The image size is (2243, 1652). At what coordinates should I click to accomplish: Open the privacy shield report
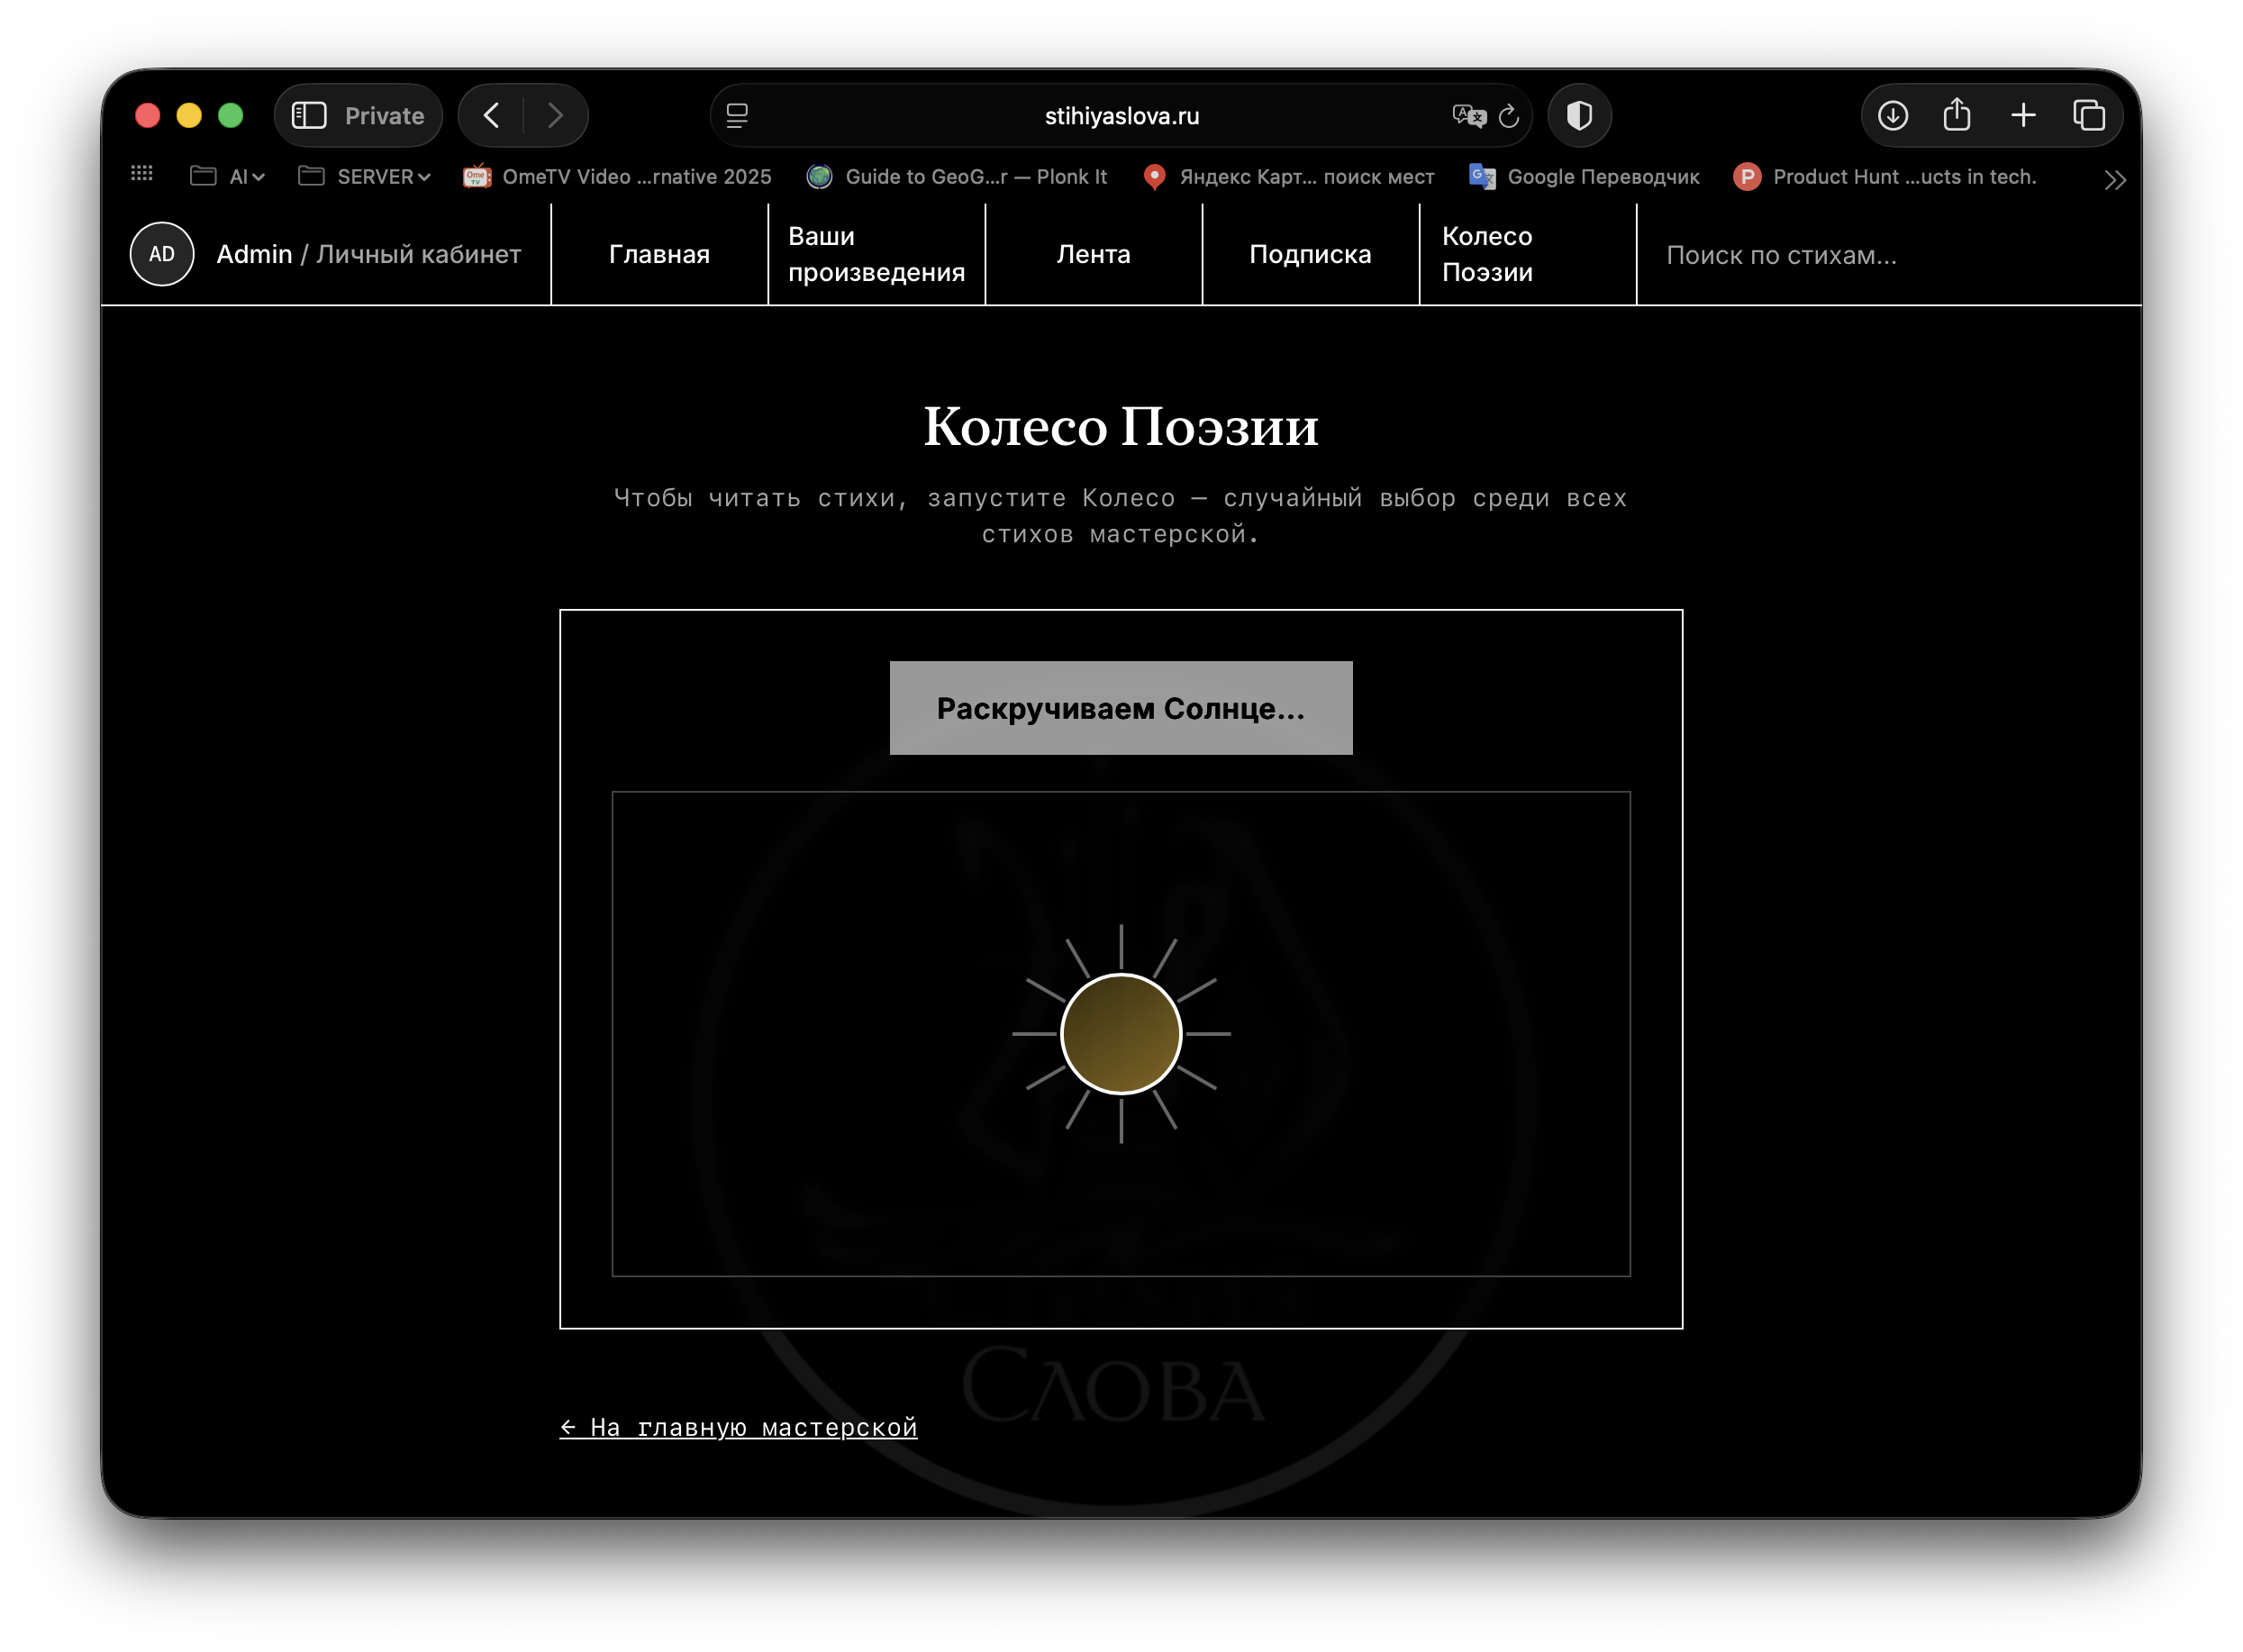1579,116
